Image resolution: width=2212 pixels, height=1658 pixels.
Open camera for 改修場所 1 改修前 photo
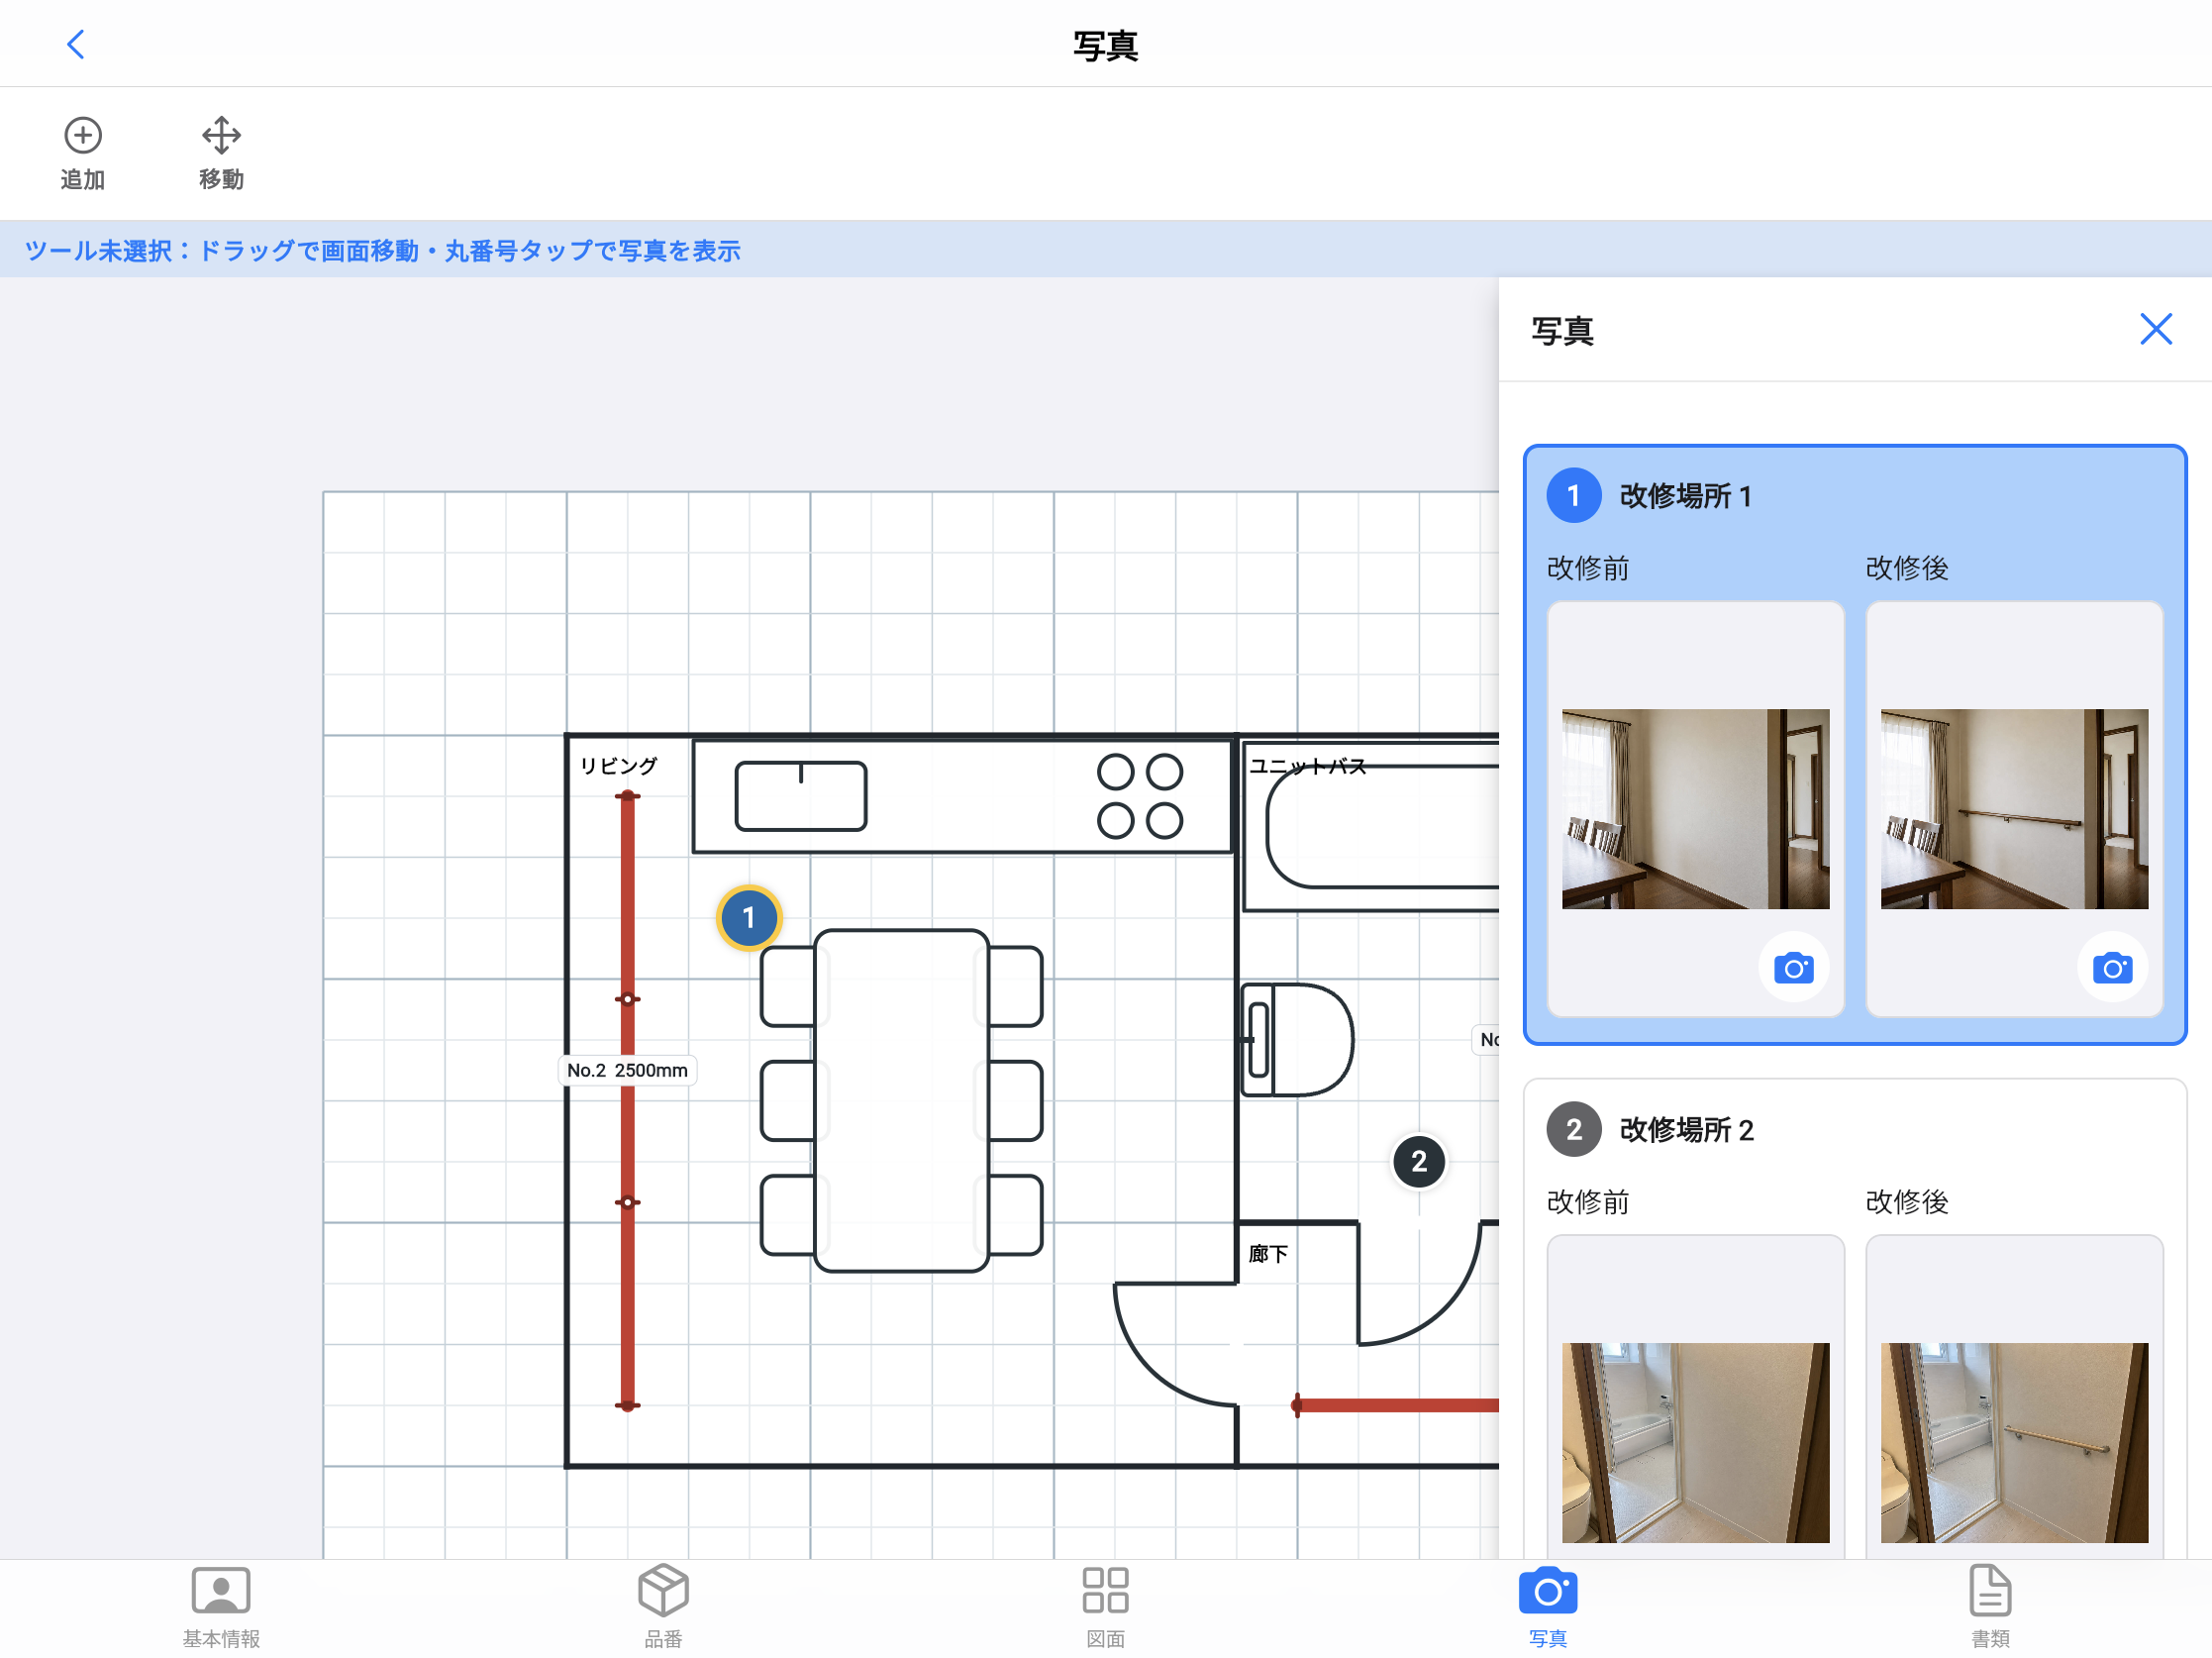[x=1793, y=968]
